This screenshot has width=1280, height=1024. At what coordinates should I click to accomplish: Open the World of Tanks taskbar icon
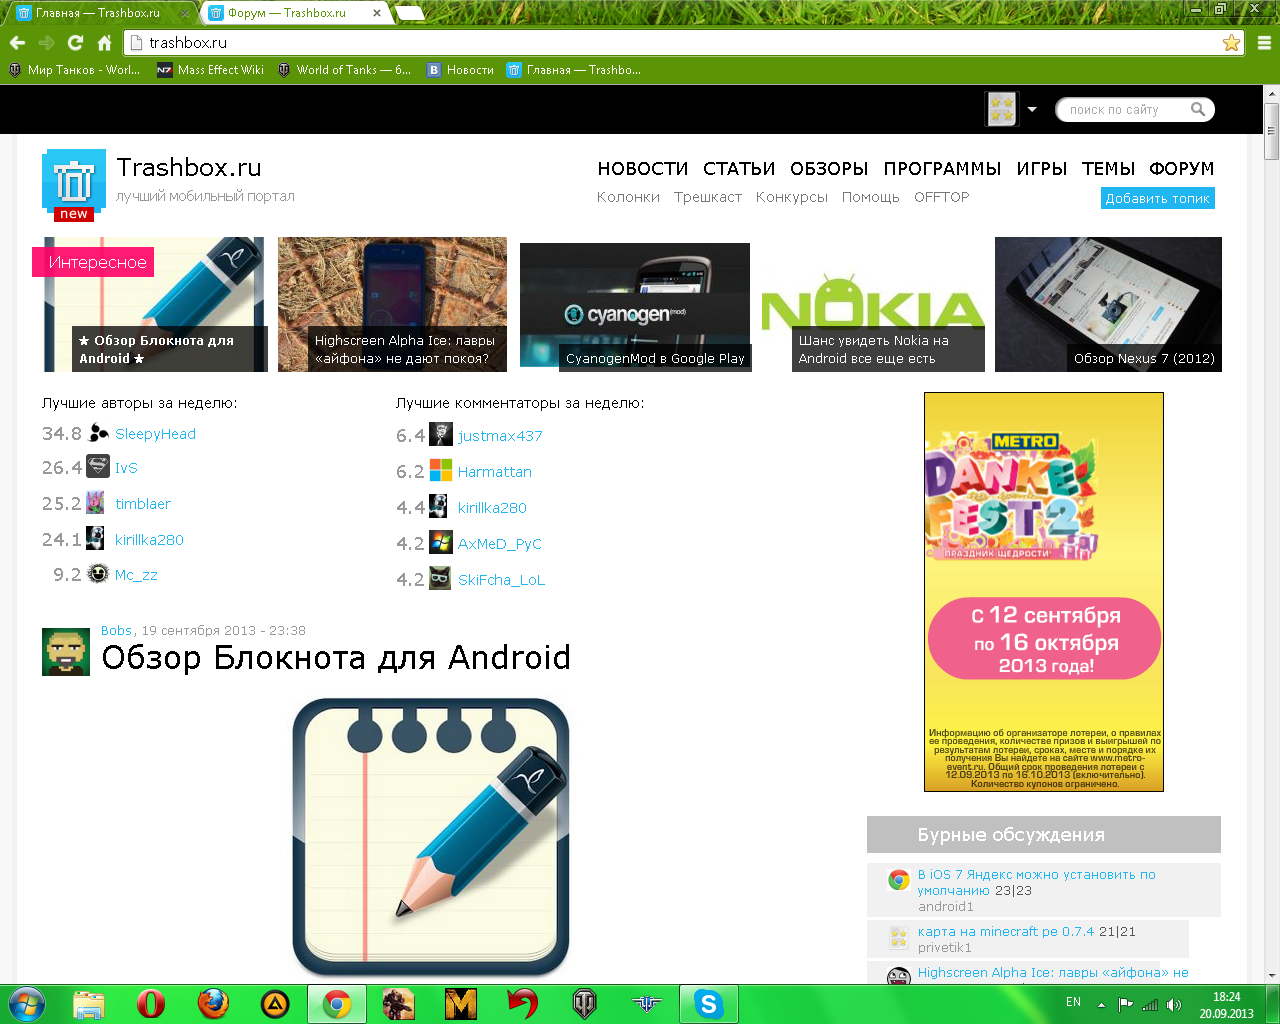pyautogui.click(x=585, y=1003)
